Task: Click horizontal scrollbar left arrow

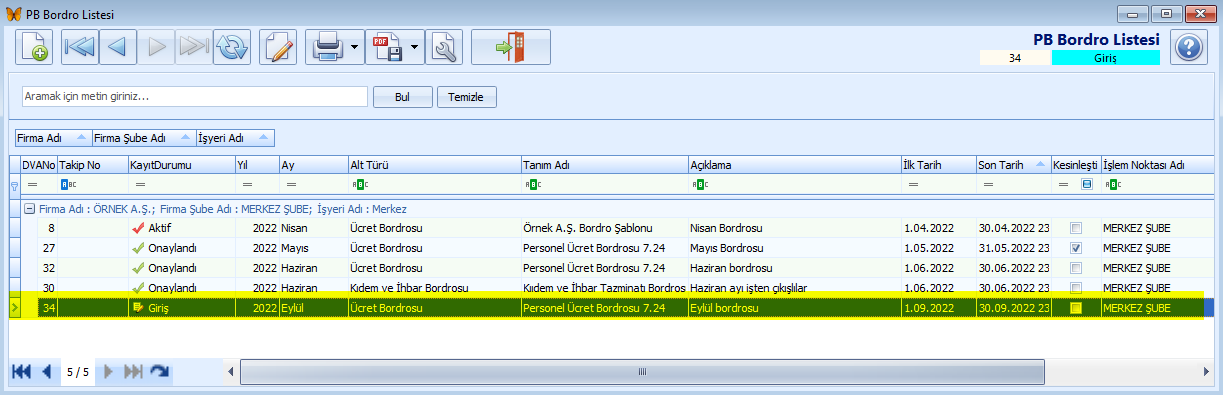Action: (232, 371)
